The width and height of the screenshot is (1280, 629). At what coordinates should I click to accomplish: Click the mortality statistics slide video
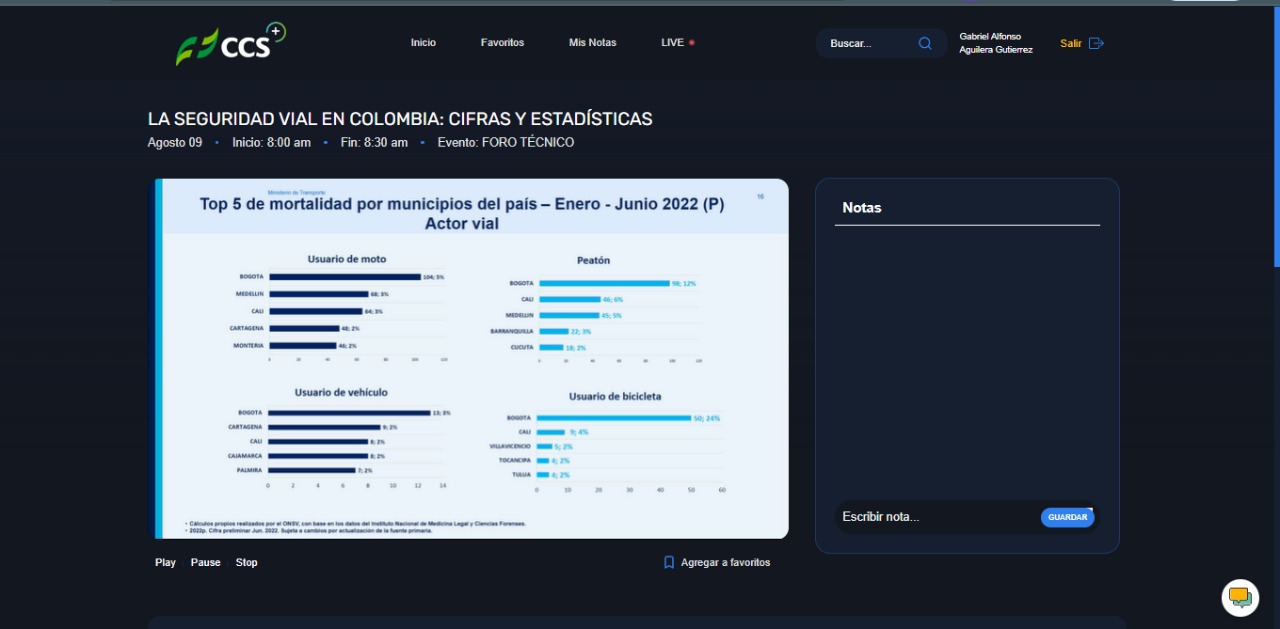pos(471,358)
